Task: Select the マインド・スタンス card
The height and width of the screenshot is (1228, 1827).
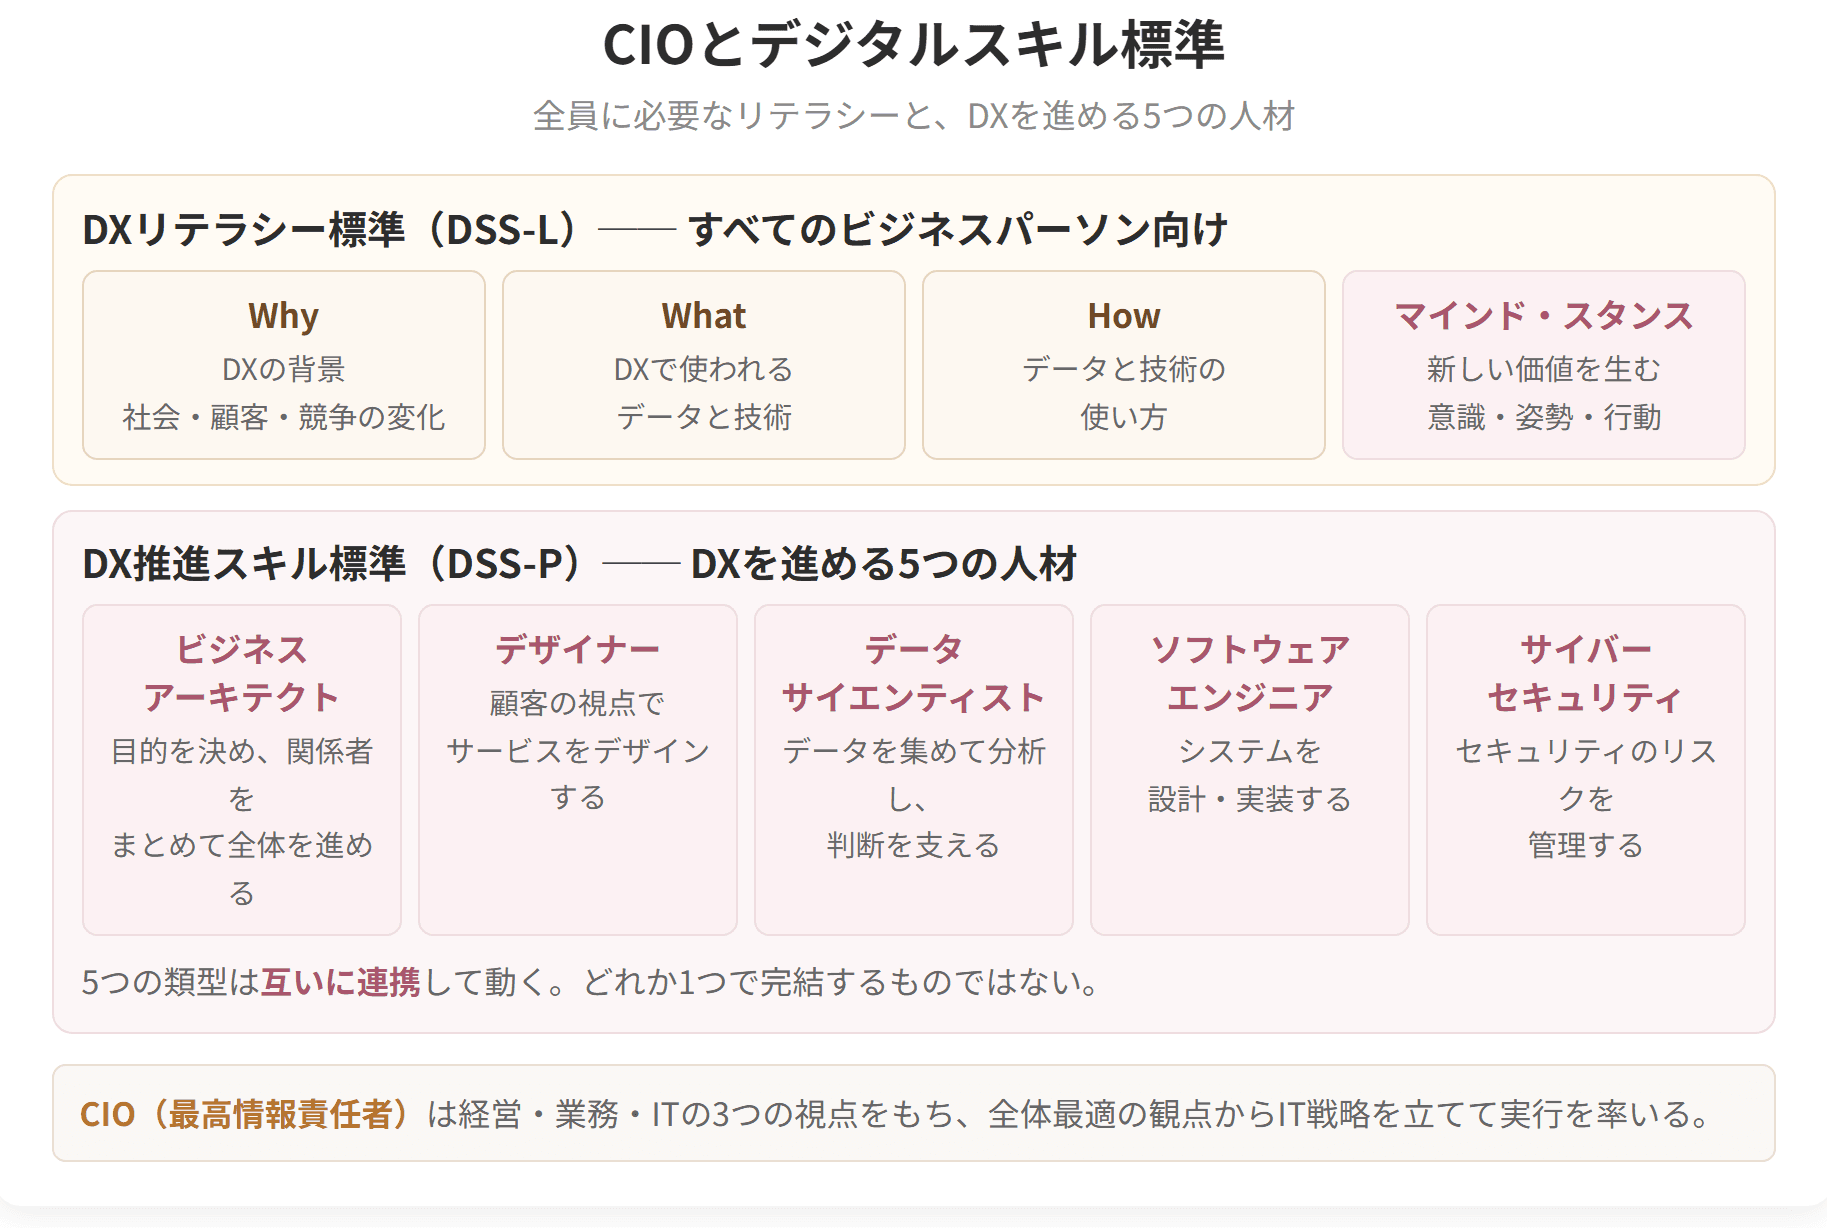Action: [x=1544, y=365]
